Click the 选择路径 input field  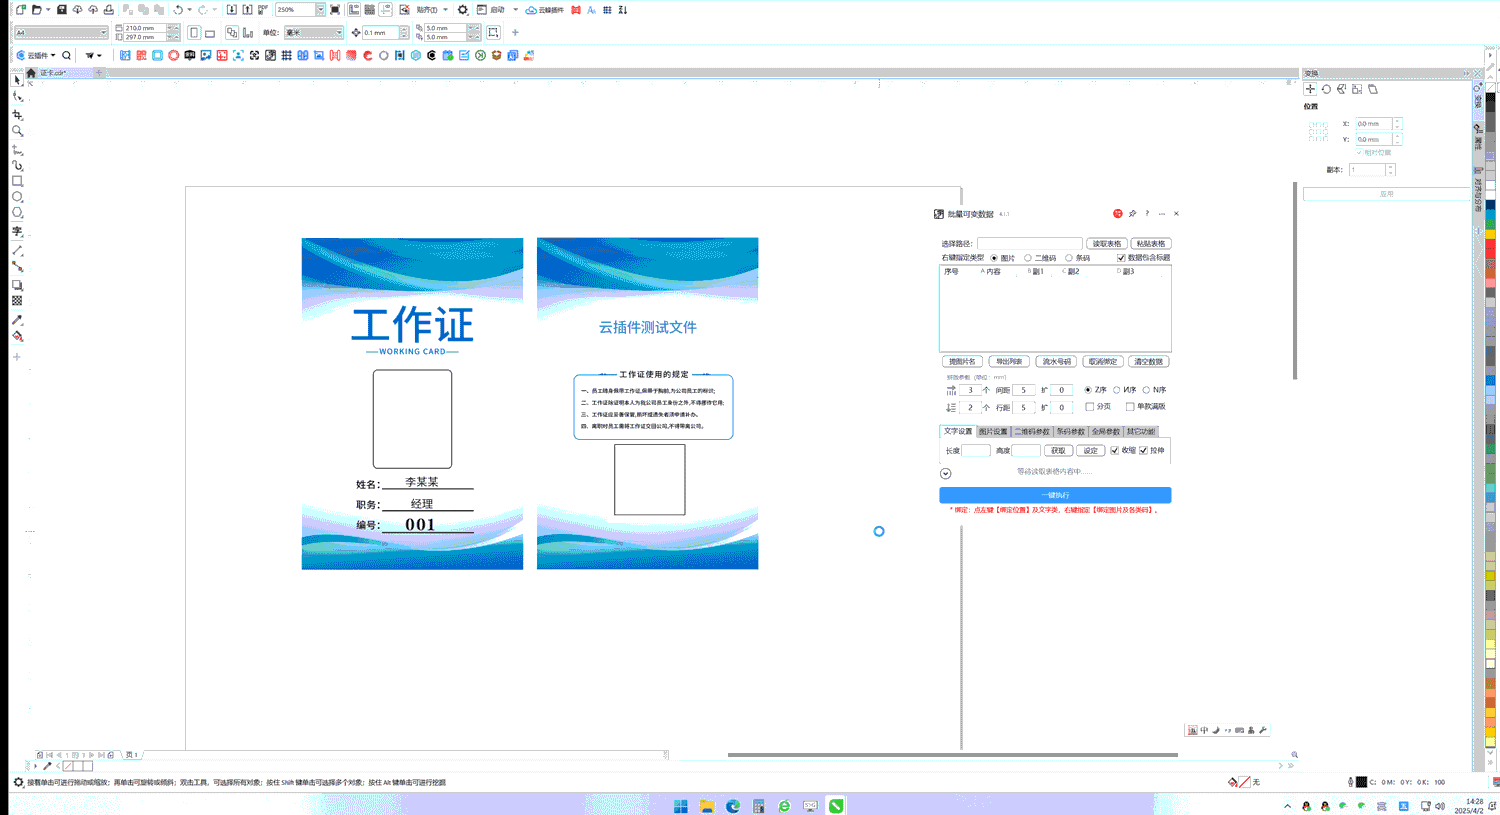pyautogui.click(x=1029, y=243)
